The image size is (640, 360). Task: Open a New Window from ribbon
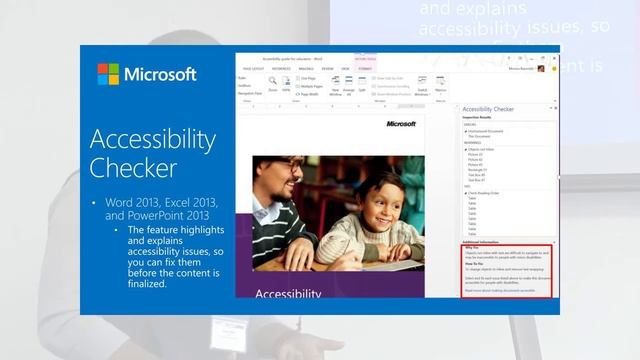pos(335,86)
